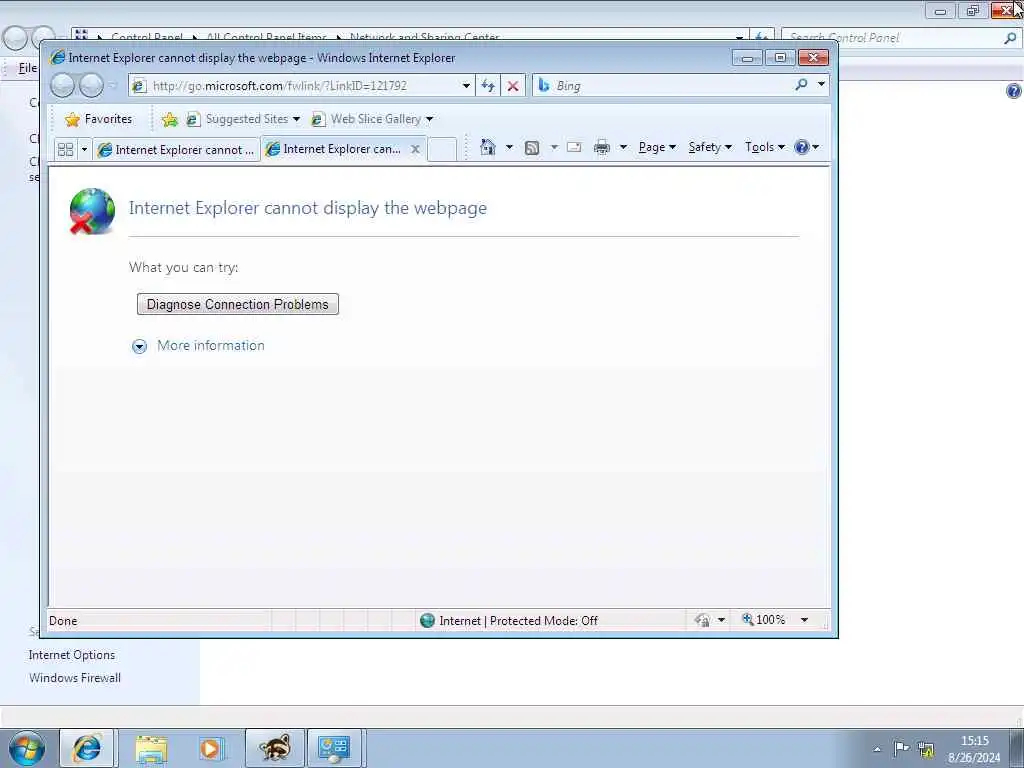Screen dimensions: 1024x768
Task: Open the File menu in Control Panel
Action: click(27, 68)
